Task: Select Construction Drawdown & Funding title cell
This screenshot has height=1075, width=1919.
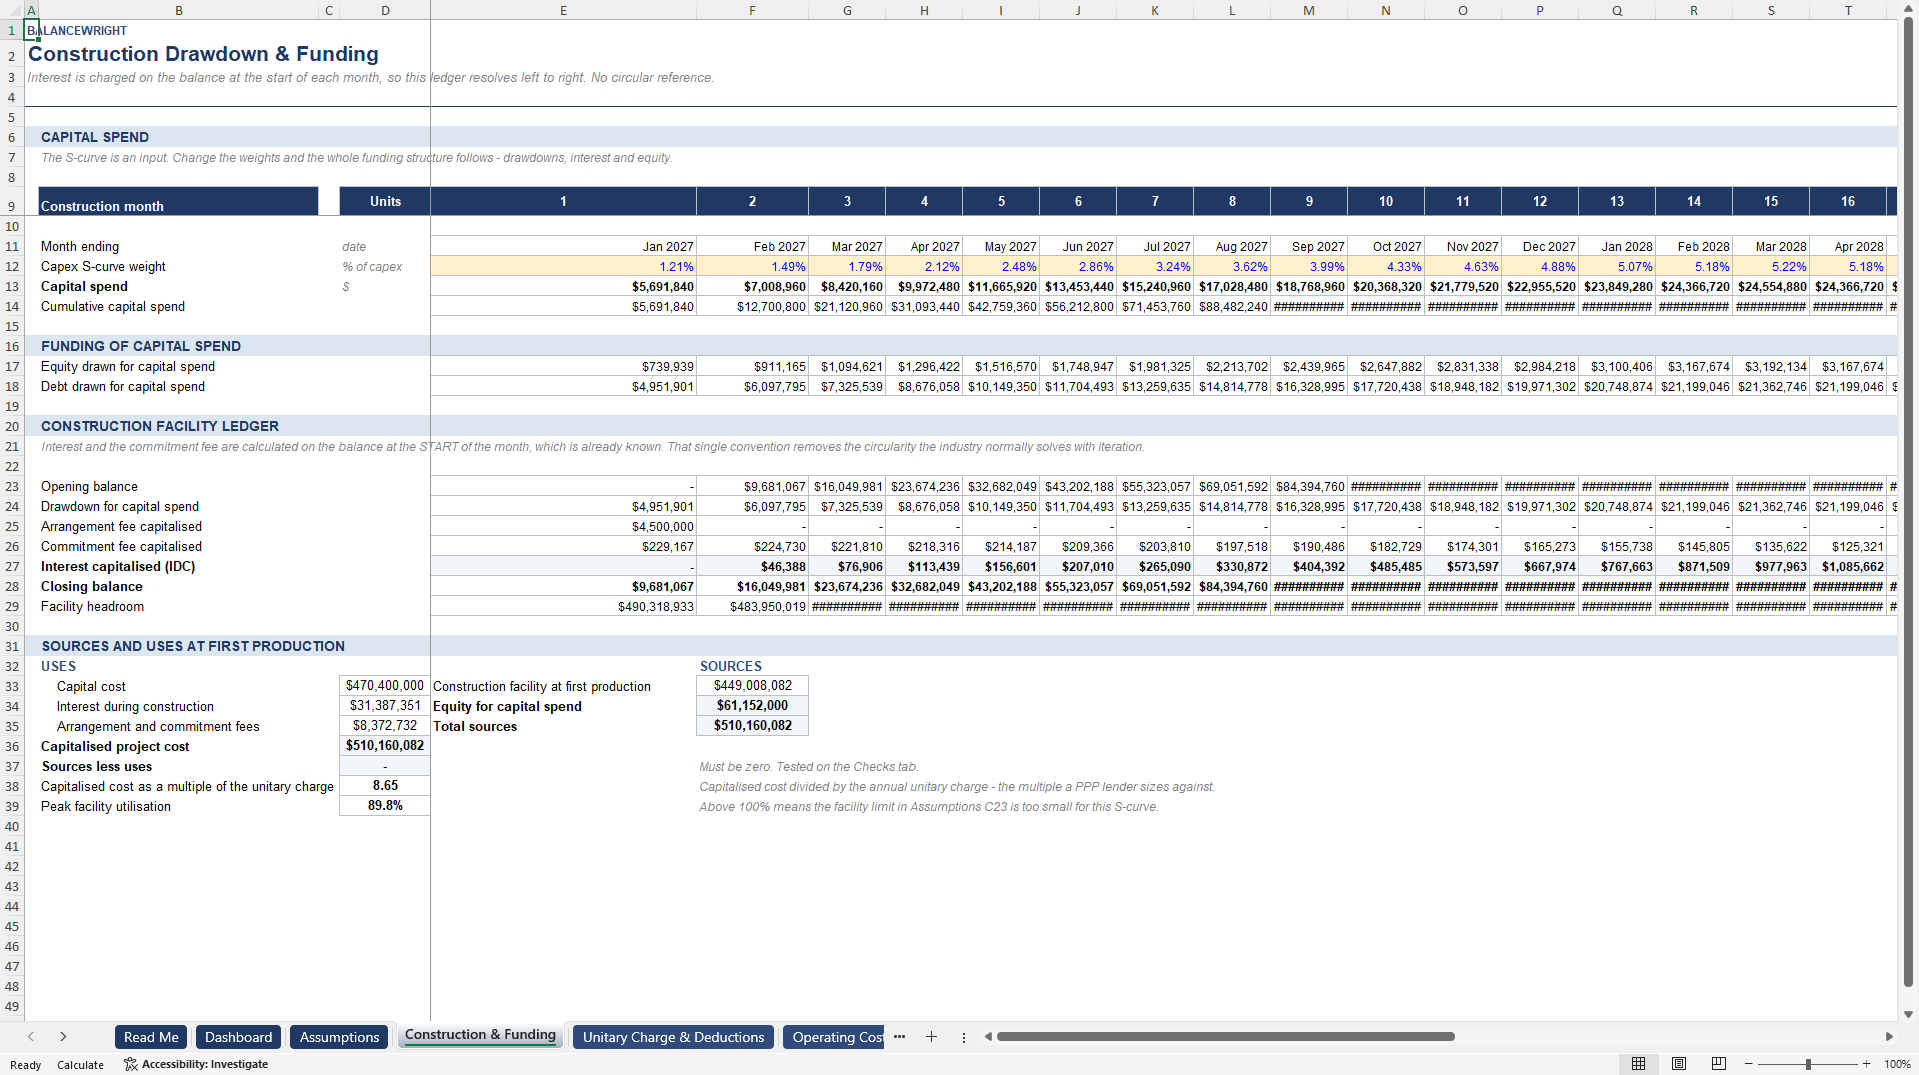Action: click(x=203, y=54)
